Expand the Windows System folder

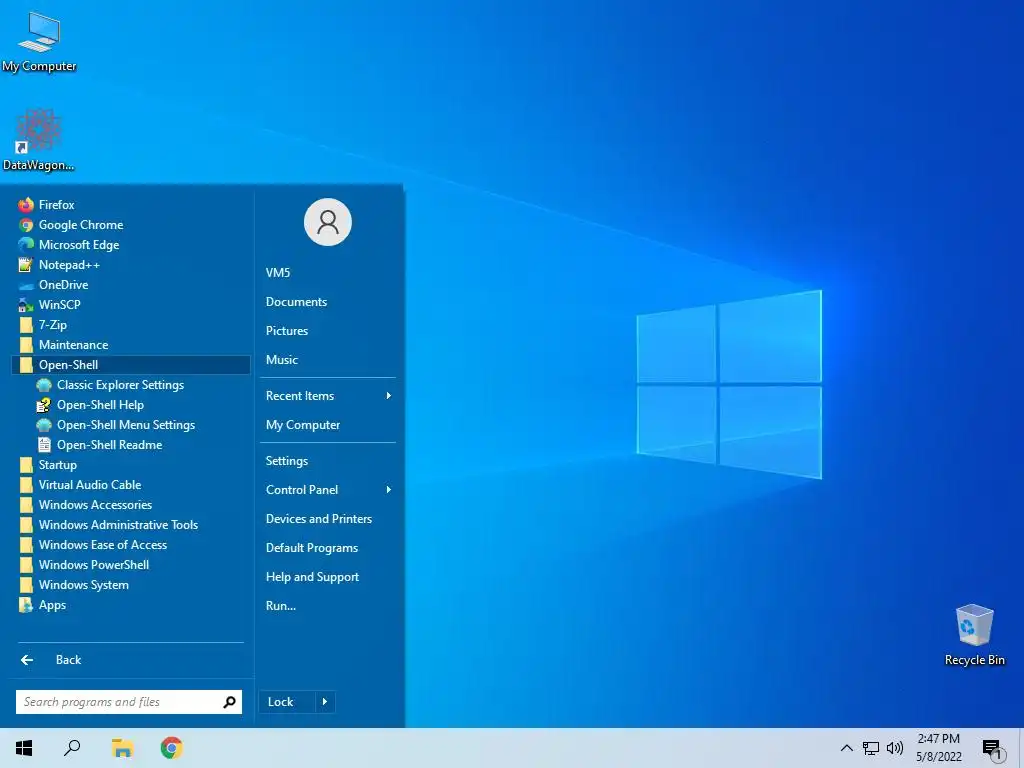click(x=131, y=585)
